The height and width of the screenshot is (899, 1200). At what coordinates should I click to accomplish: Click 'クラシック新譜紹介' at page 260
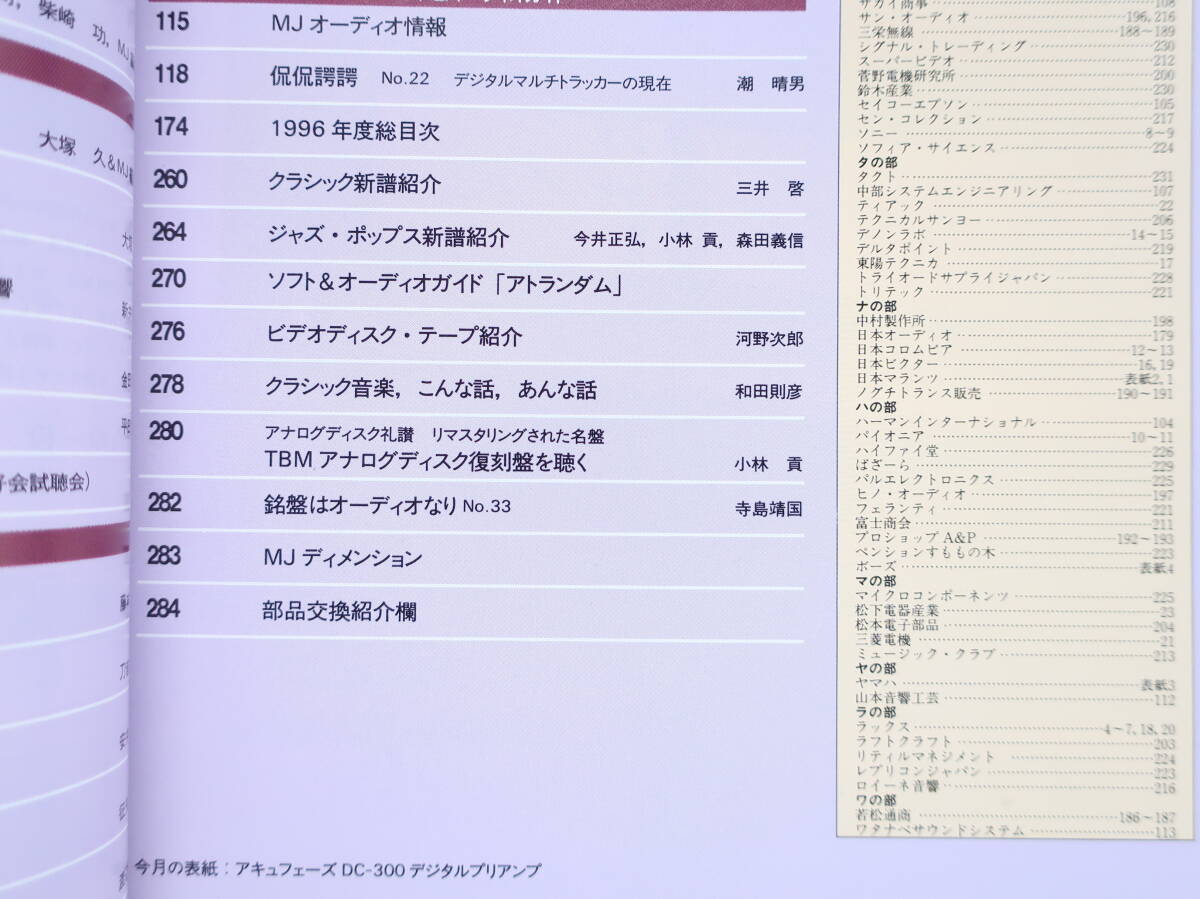click(x=355, y=184)
